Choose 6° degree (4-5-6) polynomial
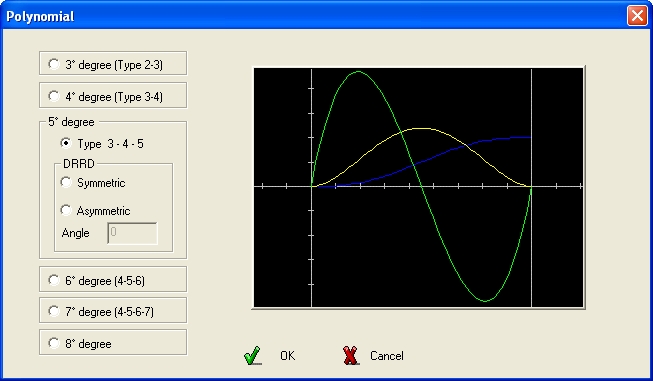The height and width of the screenshot is (381, 653). click(54, 280)
